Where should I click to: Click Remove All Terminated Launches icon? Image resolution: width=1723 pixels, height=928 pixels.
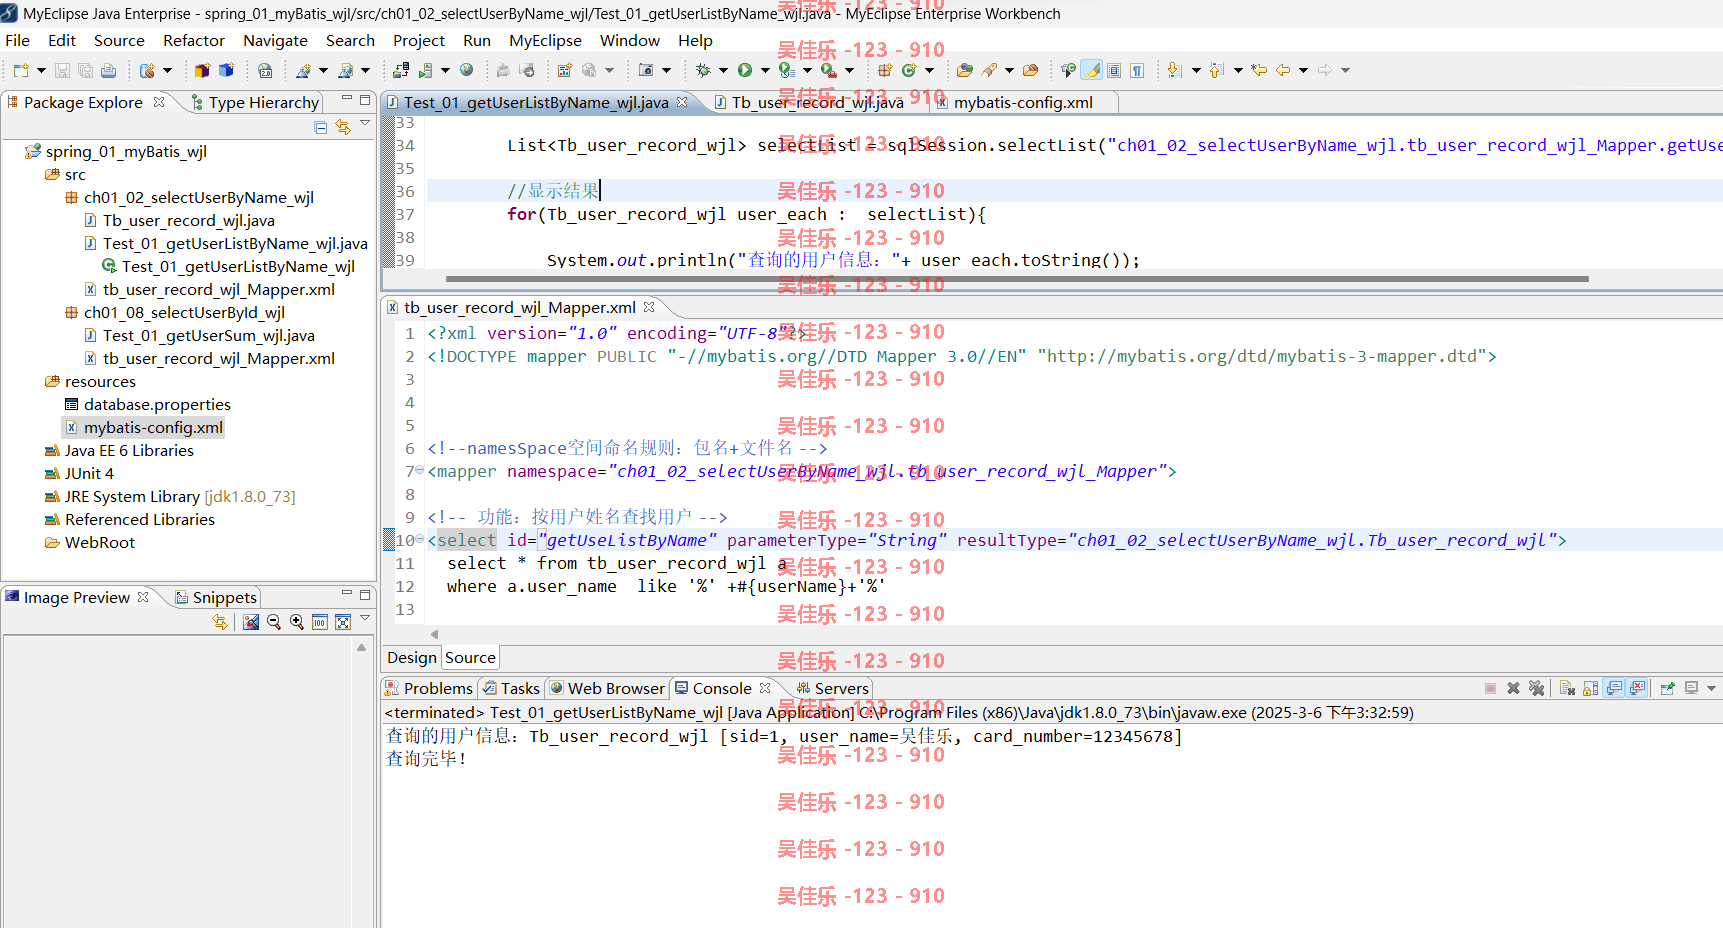click(1537, 688)
